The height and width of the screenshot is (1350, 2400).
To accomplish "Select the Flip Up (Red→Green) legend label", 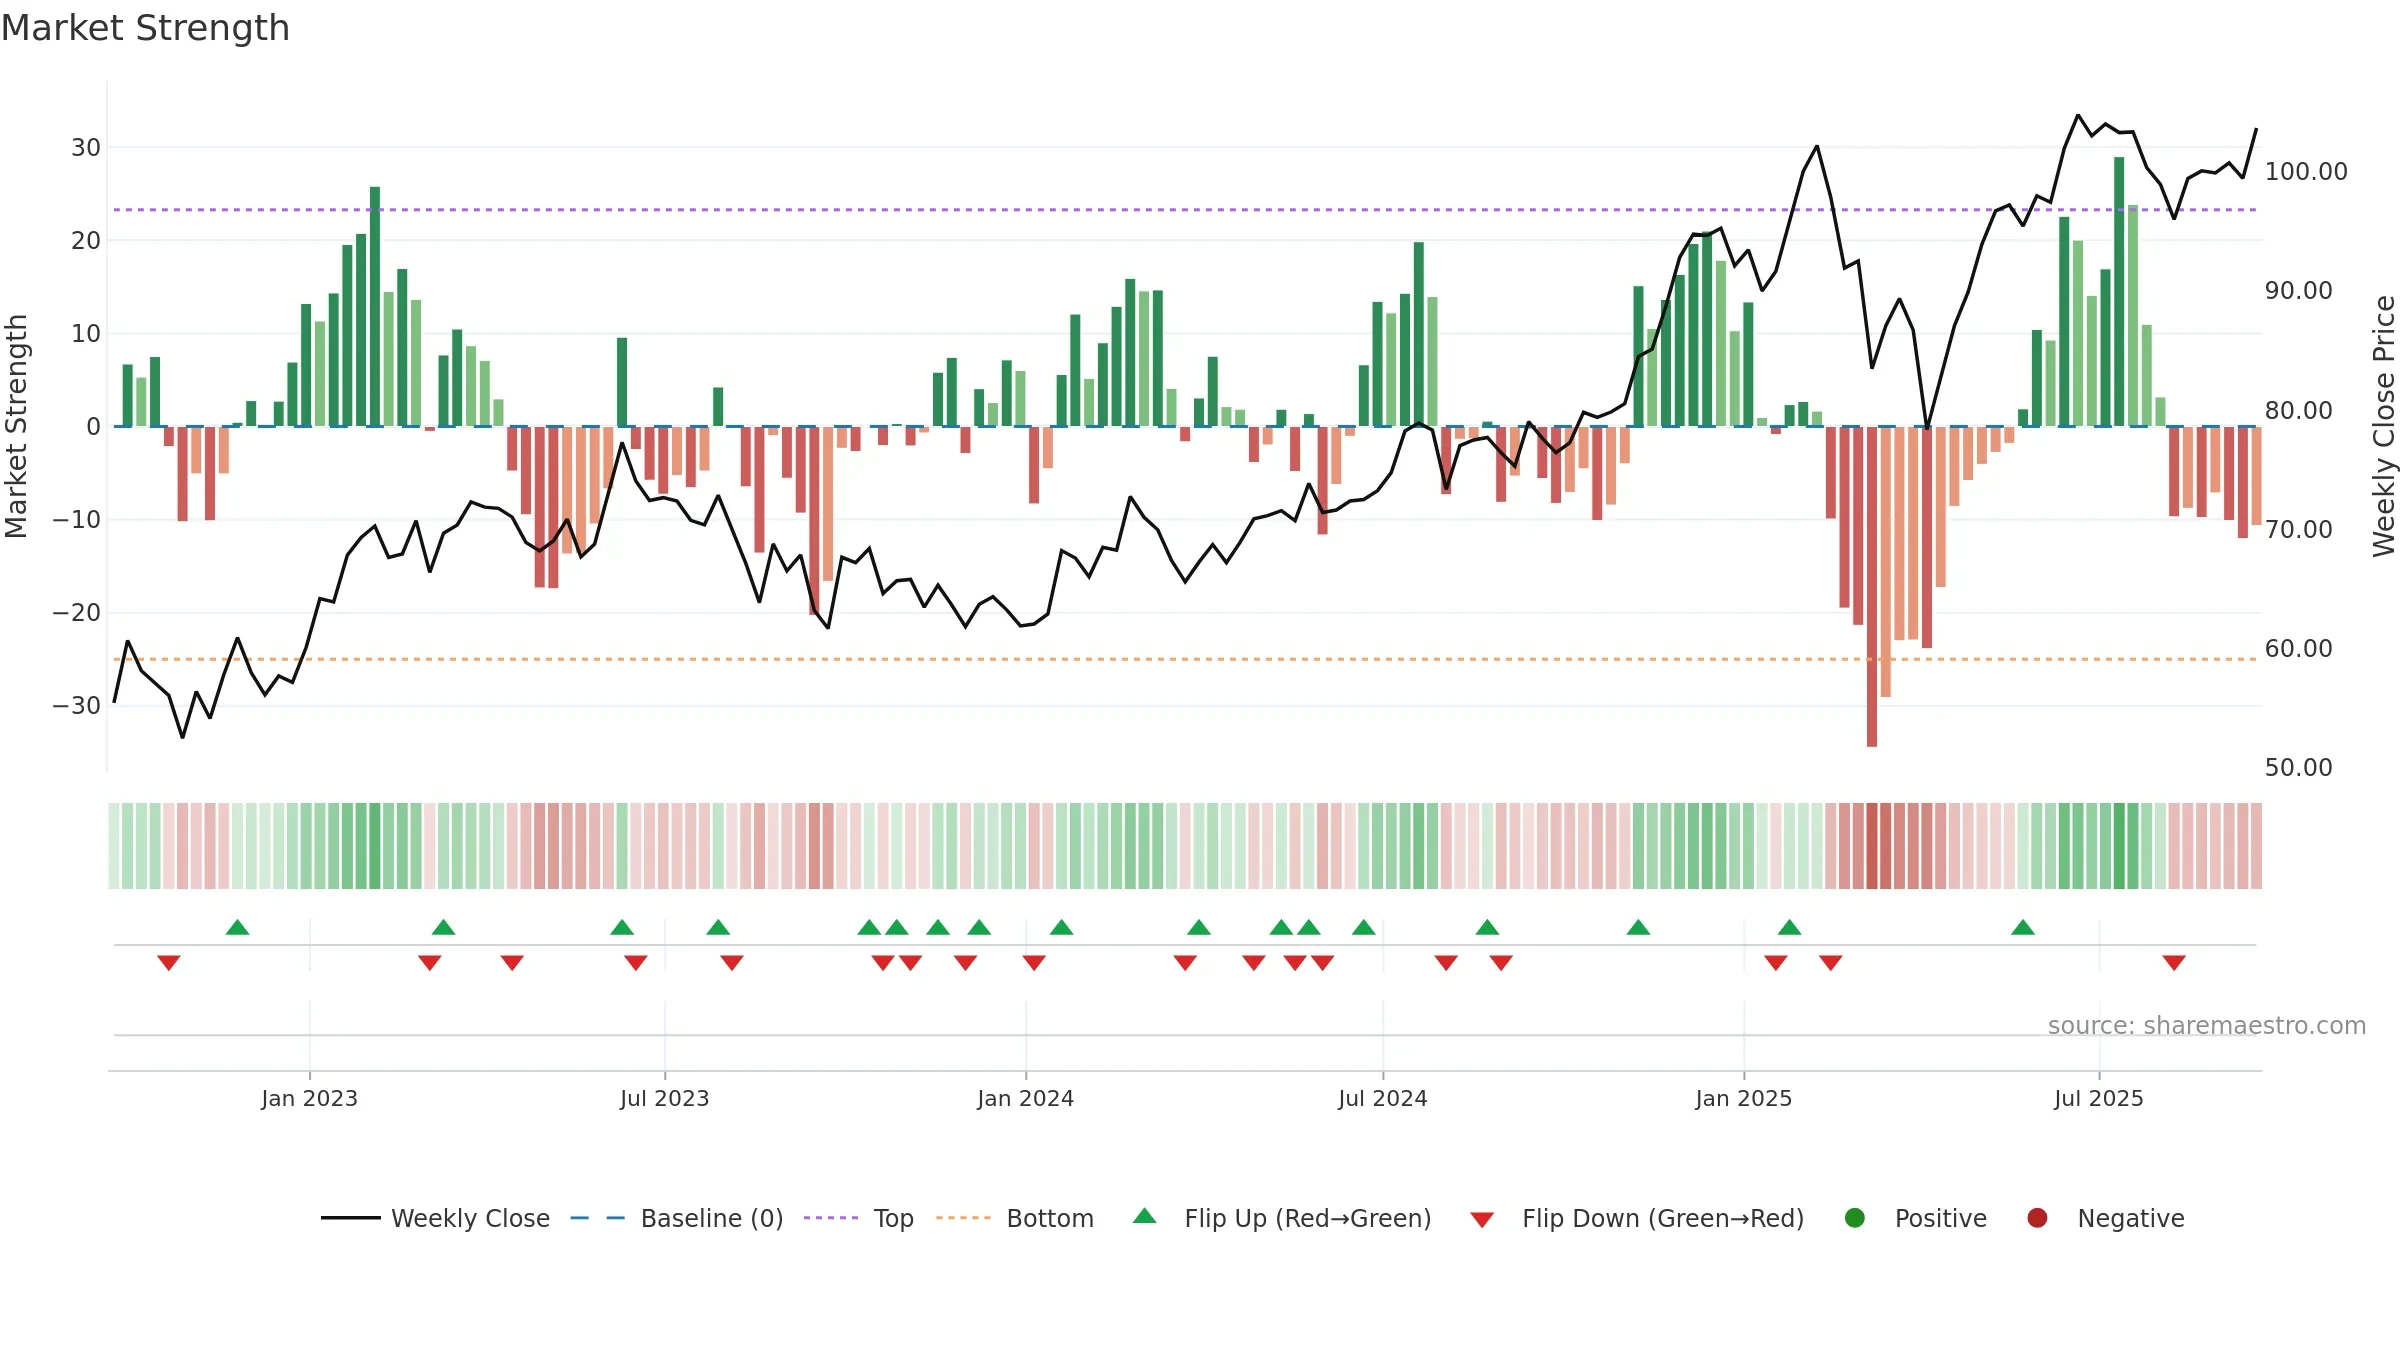I will pos(1308,1218).
